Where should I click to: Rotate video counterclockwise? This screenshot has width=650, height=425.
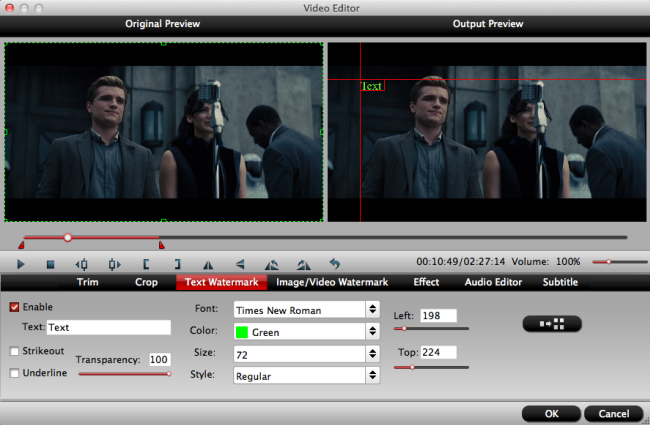click(x=272, y=265)
